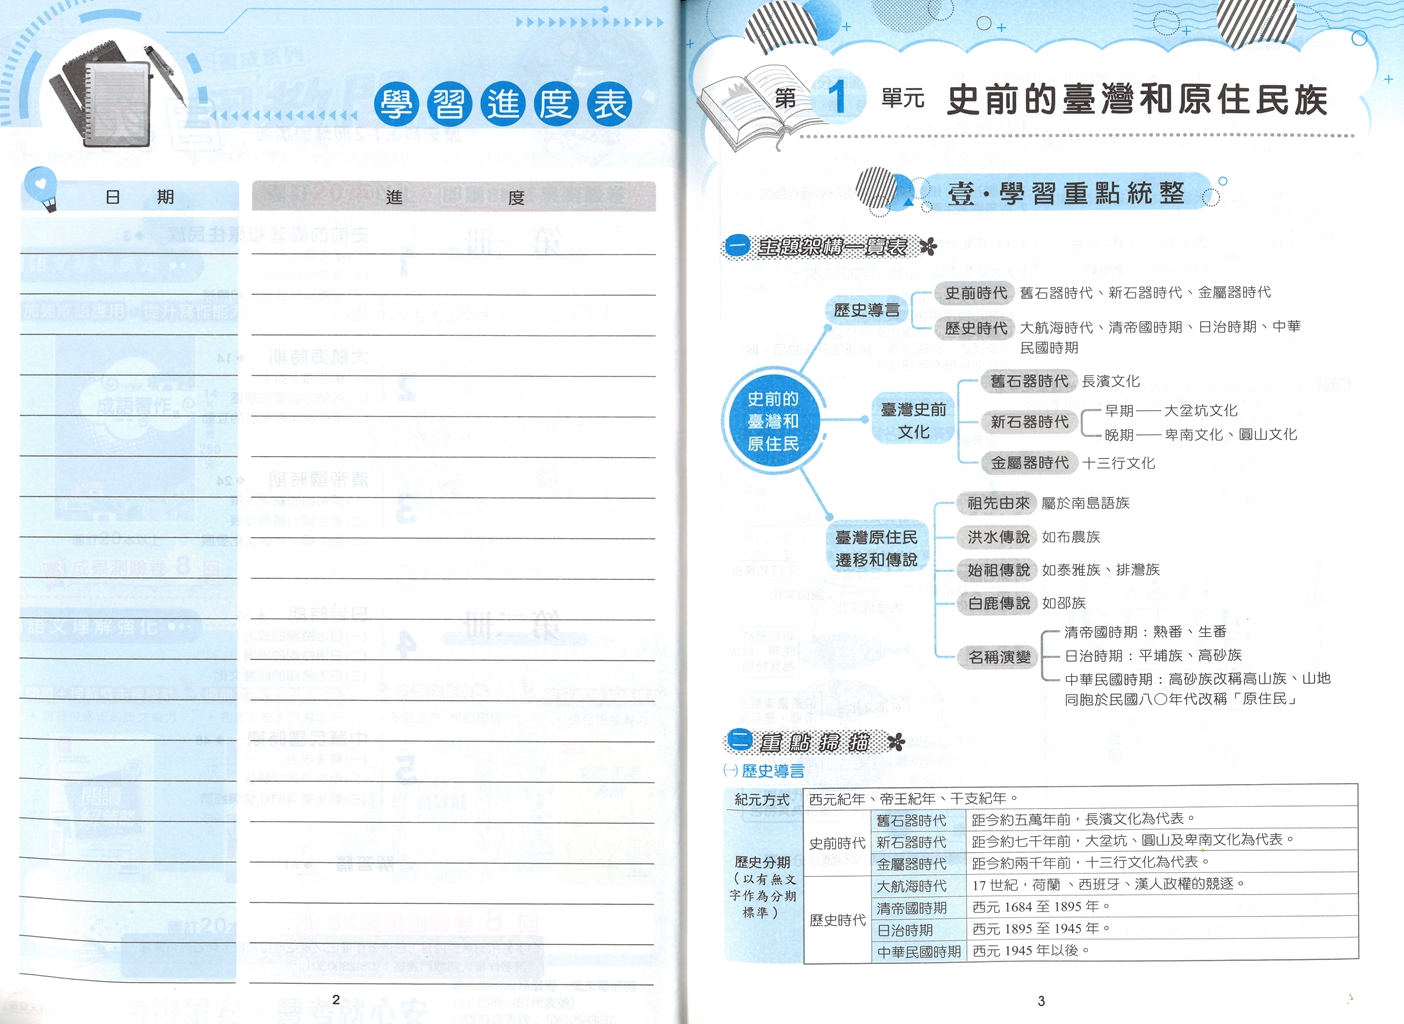Click the heart balloon icon beside 日期
1404x1024 pixels.
pyautogui.click(x=41, y=189)
